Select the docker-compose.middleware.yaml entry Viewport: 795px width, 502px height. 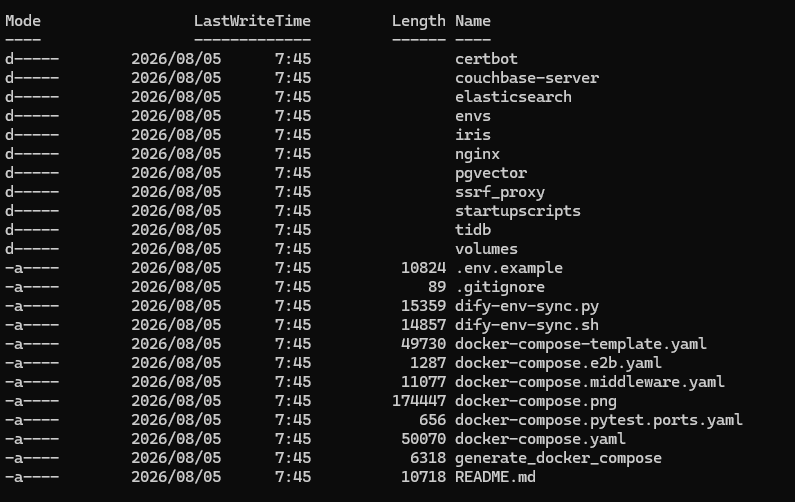[590, 382]
